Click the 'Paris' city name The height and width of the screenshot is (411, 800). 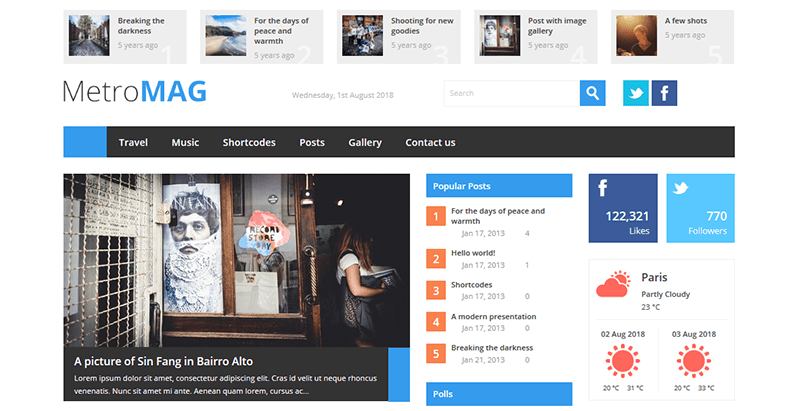[x=654, y=277]
